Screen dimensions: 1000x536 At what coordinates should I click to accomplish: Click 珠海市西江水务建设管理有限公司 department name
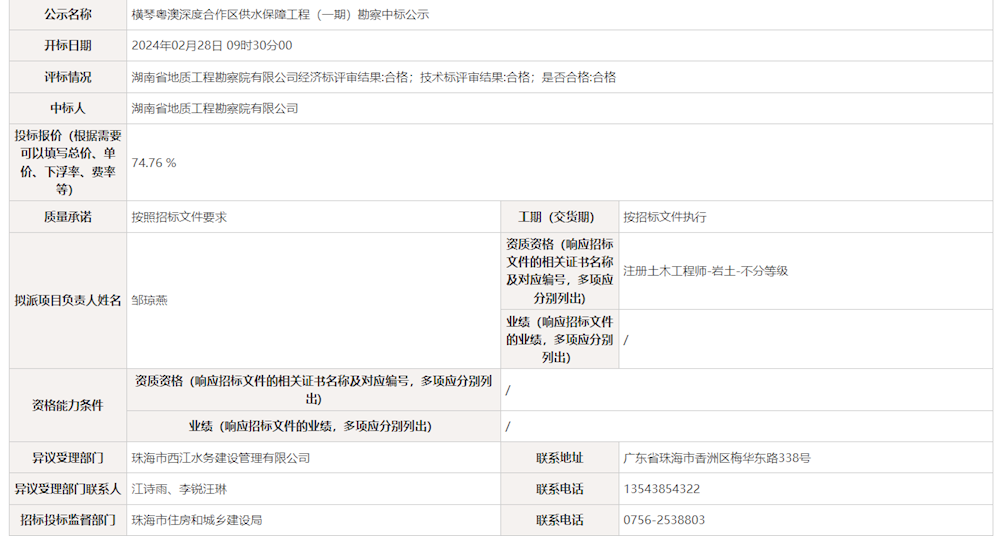tap(221, 458)
